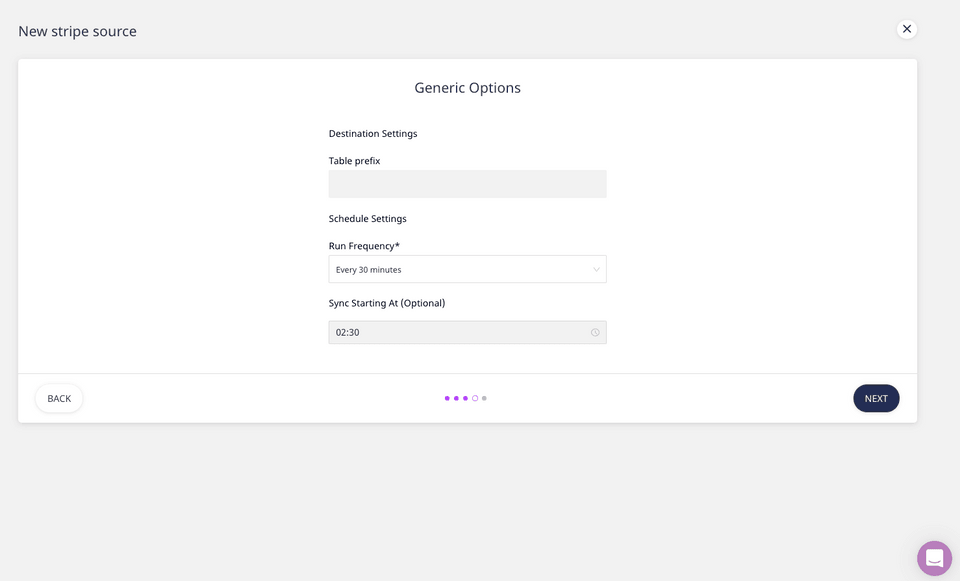The image size is (960, 581).
Task: Open the messaging icon at bottom right
Action: [x=934, y=557]
